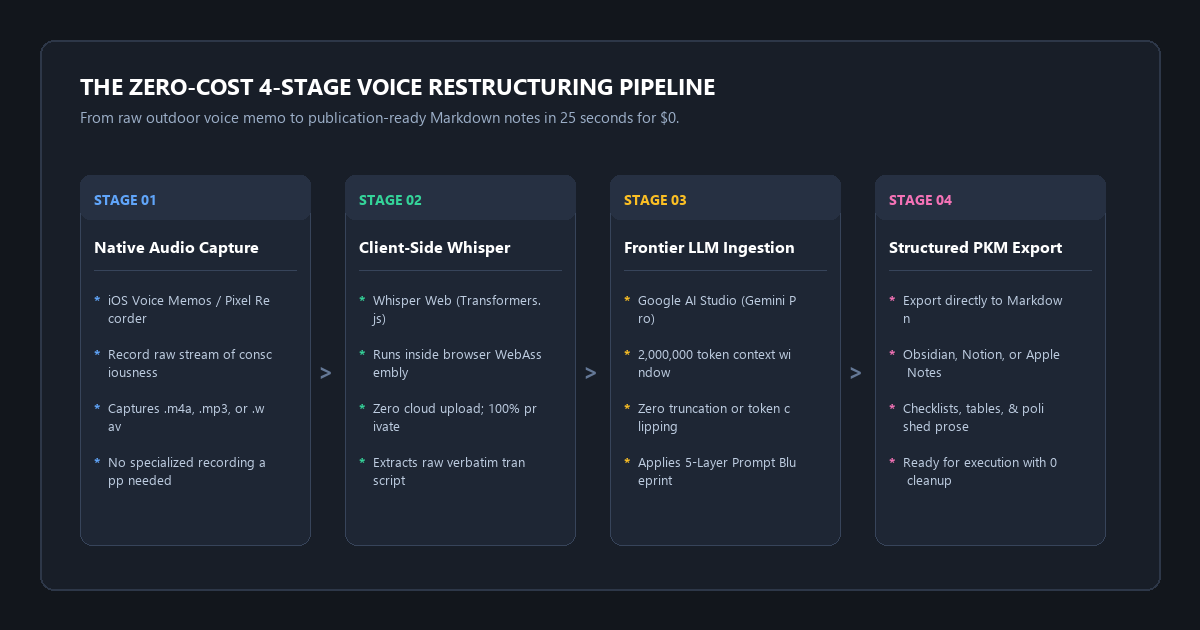1200x630 pixels.
Task: Click the "STAGE 03" header label
Action: pos(655,200)
